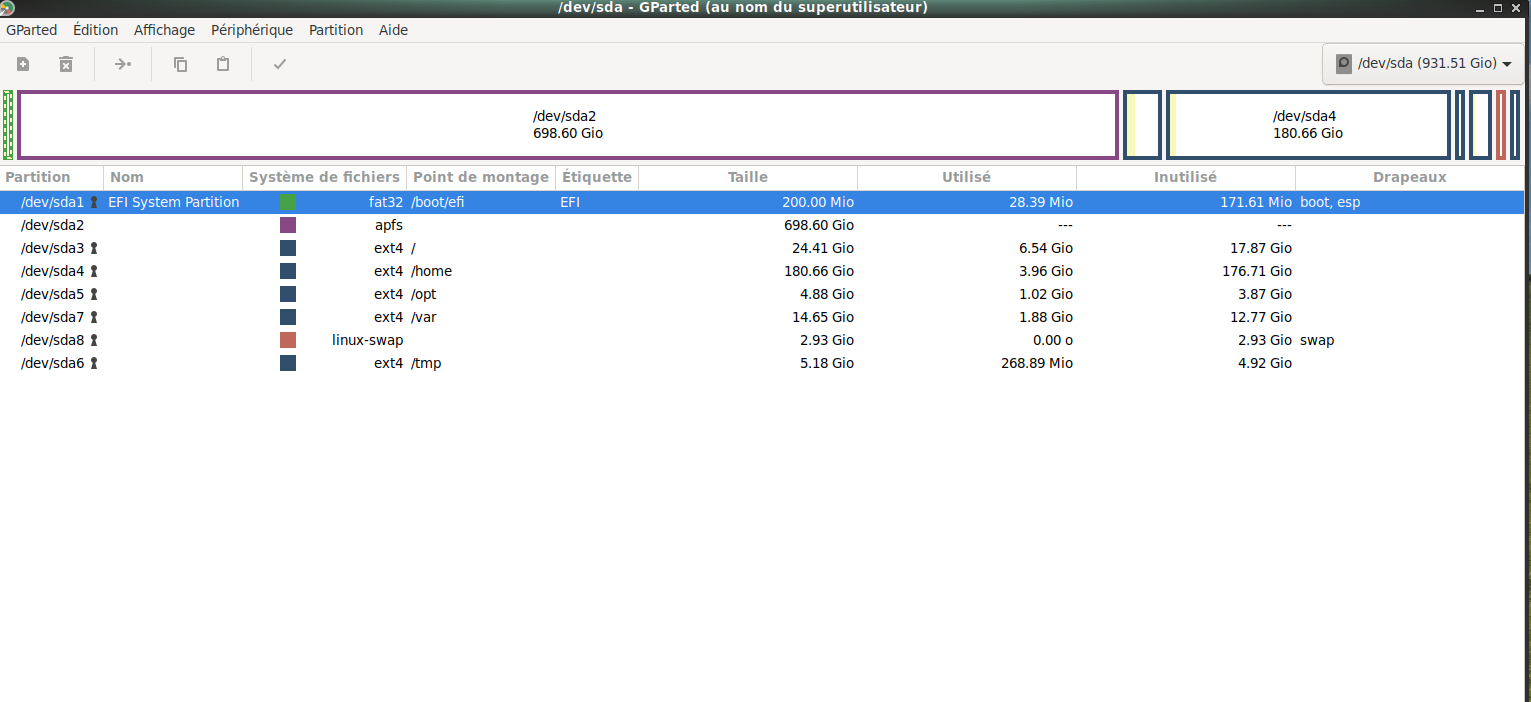Click the Nom column header
The height and width of the screenshot is (702, 1531).
[x=173, y=177]
